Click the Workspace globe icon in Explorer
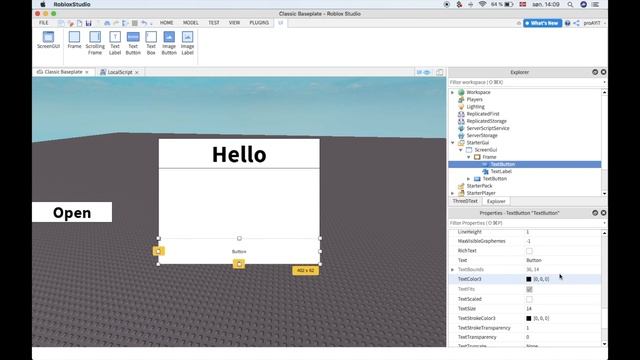 pos(461,92)
